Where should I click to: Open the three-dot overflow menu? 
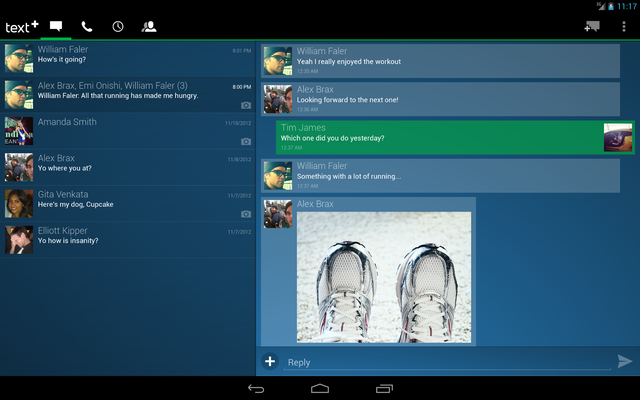click(624, 26)
